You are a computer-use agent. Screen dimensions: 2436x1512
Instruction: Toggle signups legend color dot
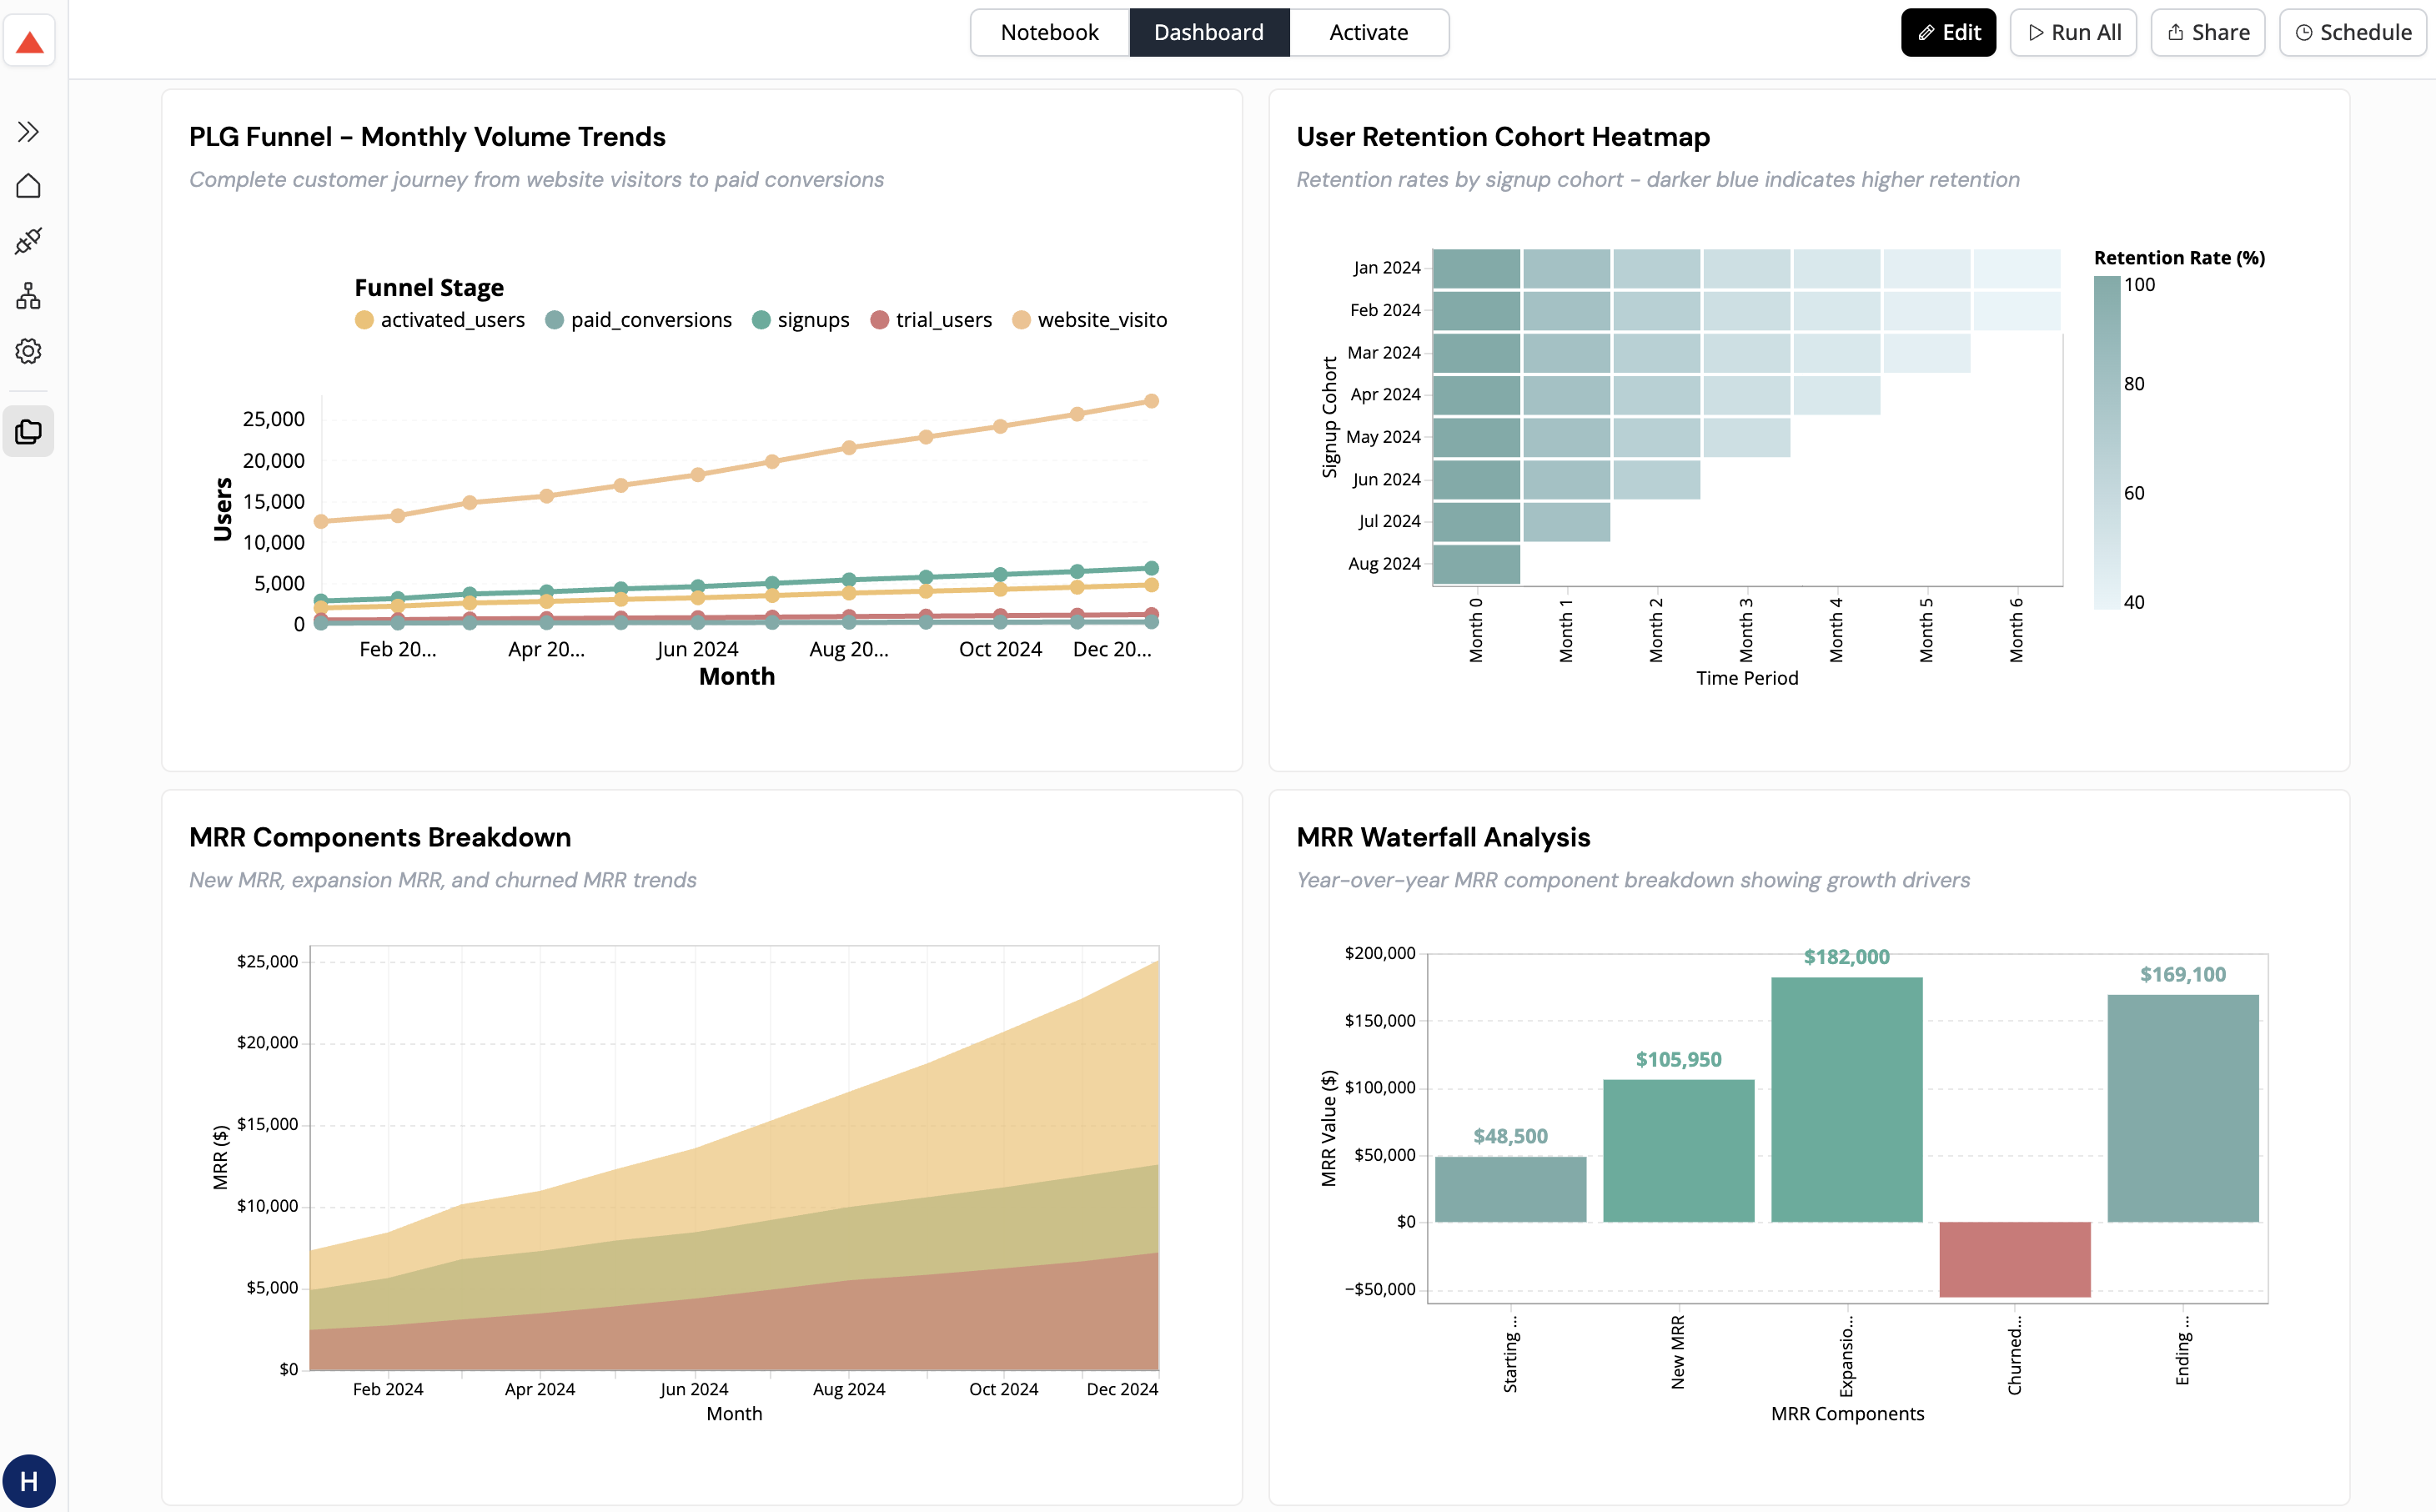[x=761, y=320]
